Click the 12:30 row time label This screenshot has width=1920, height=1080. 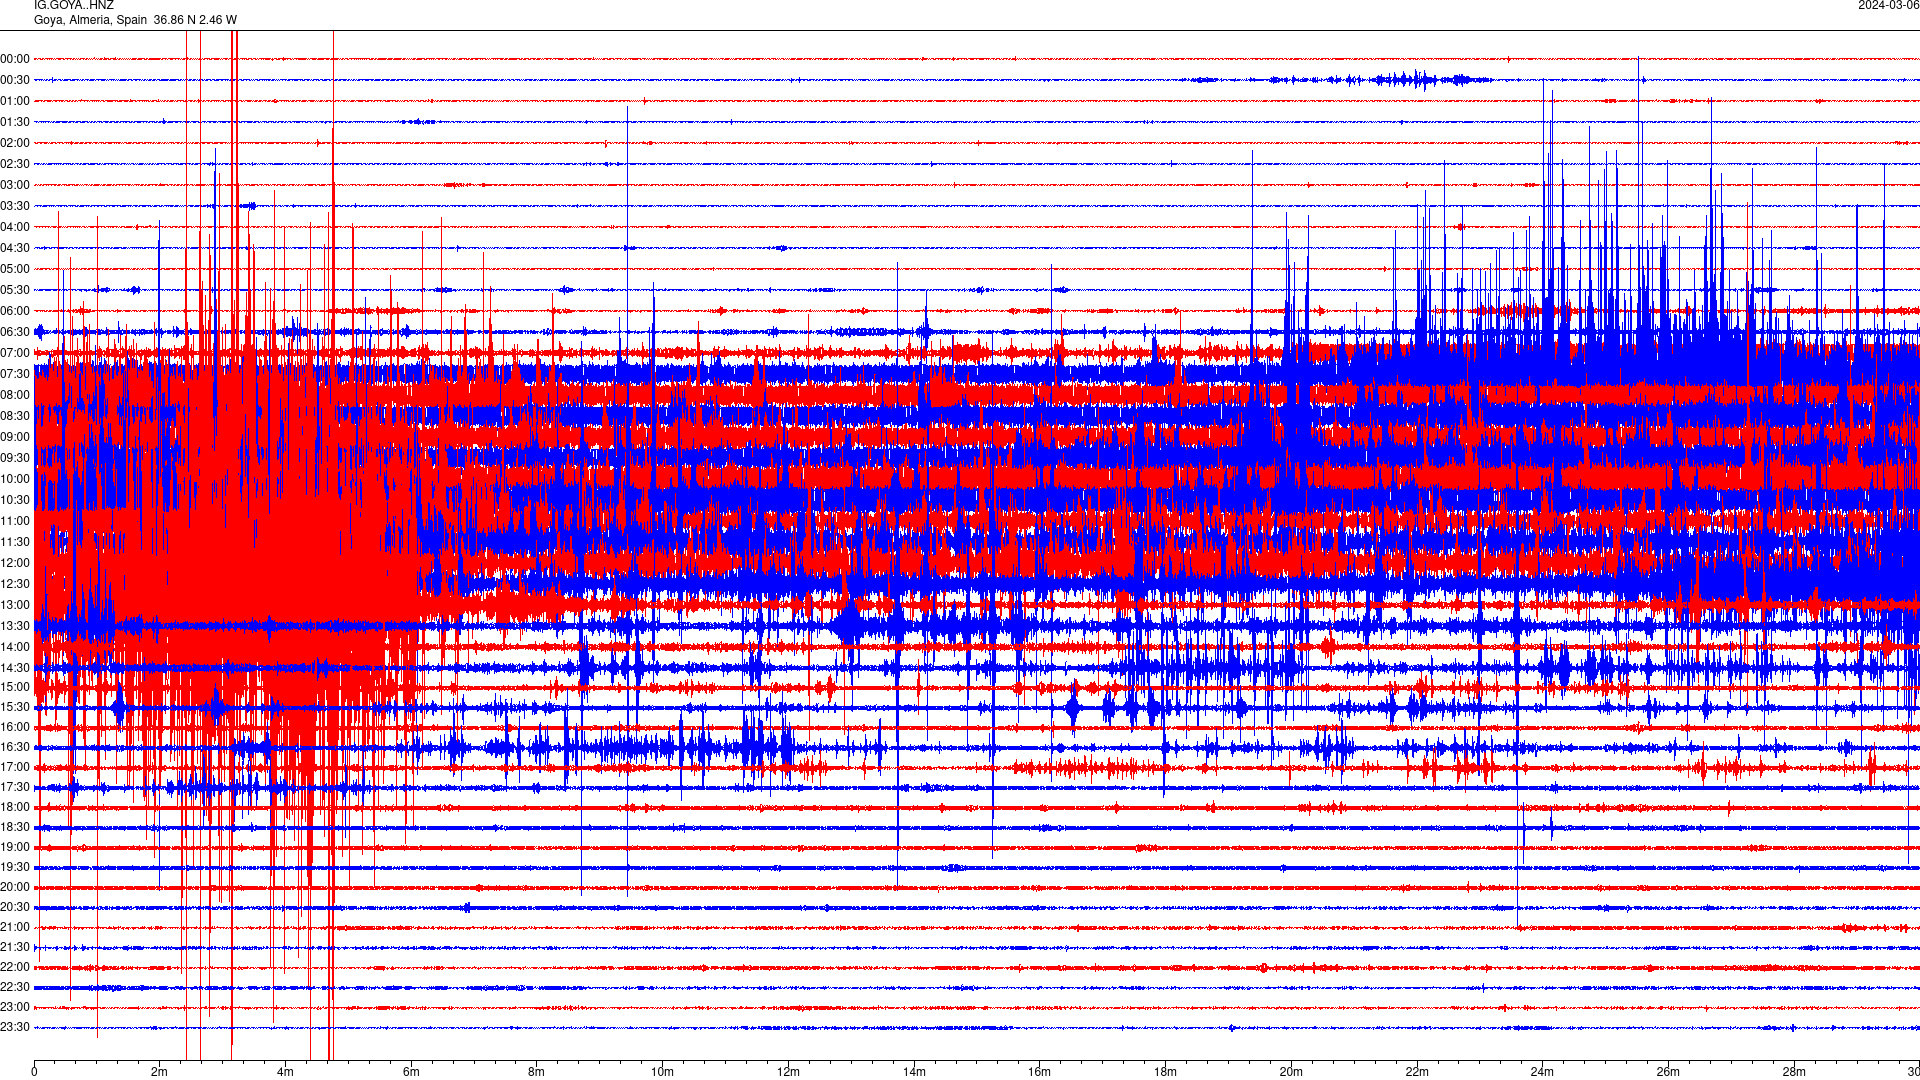tap(15, 584)
